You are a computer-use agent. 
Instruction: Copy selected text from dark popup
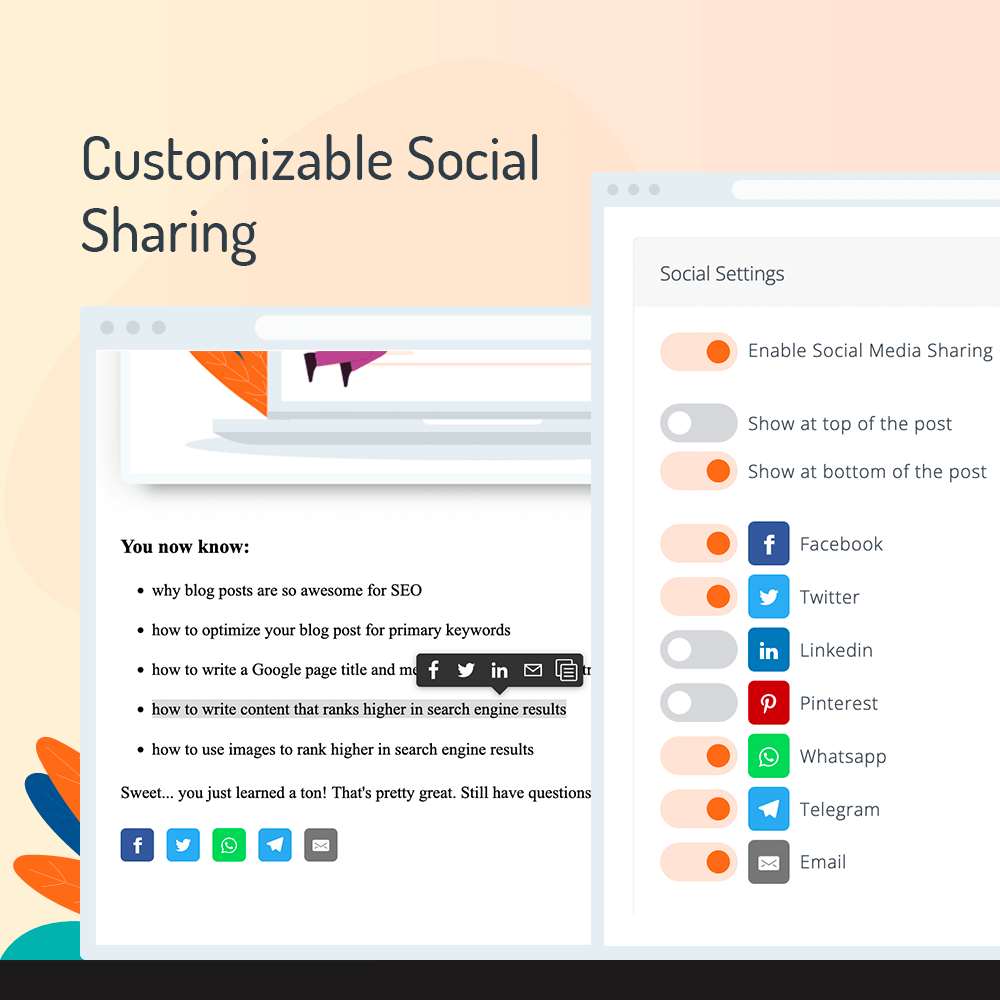coord(566,670)
